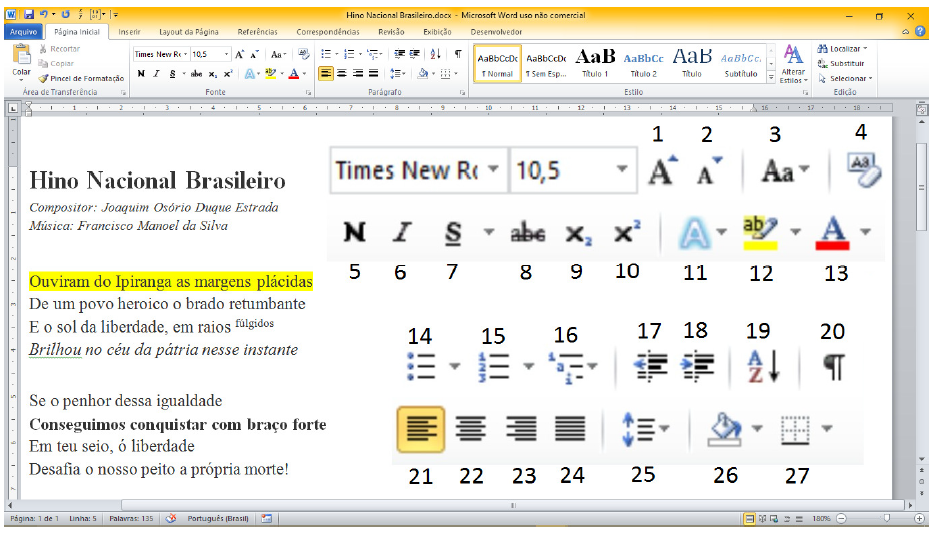940x534 pixels.
Task: Click the Clear Formatting icon numbered 4
Action: coord(862,170)
